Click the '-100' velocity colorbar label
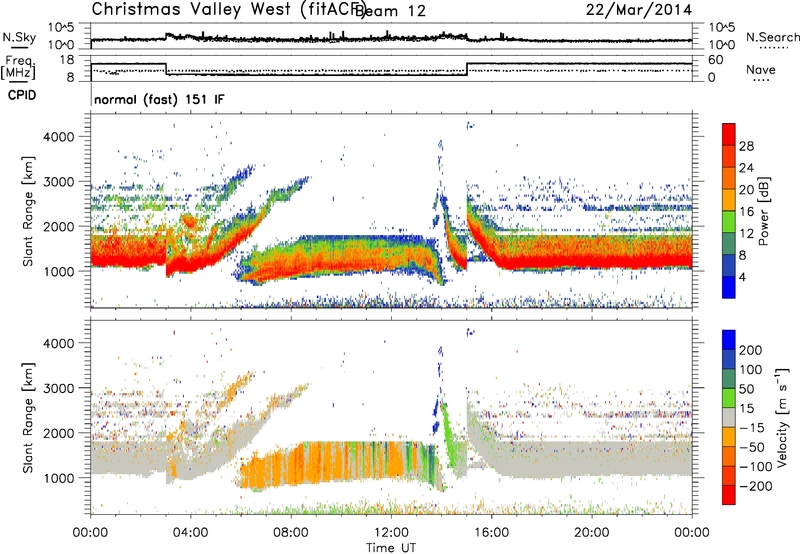Screen dimensions: 800x554 tap(756, 467)
